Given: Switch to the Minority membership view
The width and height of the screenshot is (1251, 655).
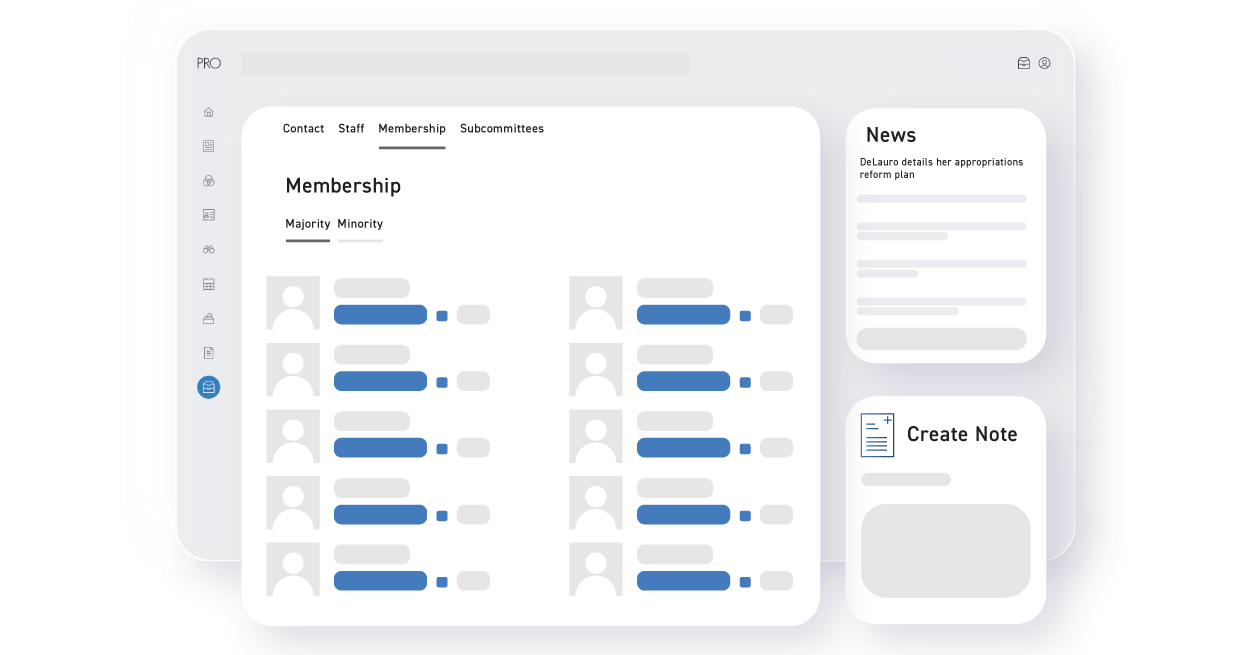Looking at the screenshot, I should click(360, 223).
